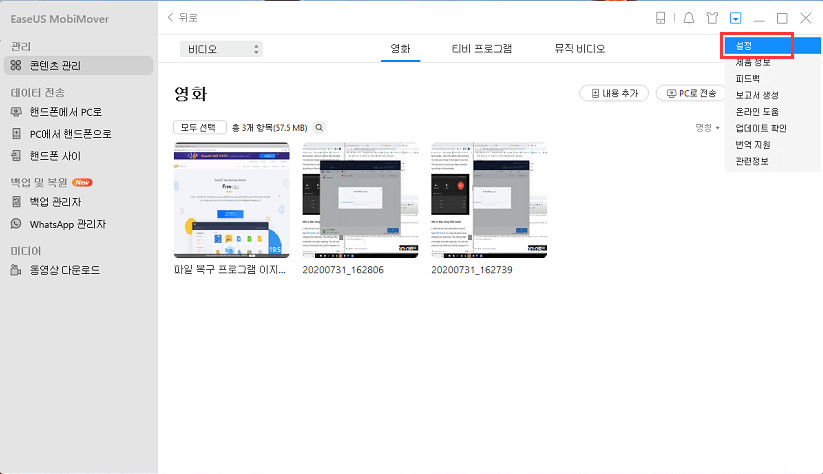Go back with the 뒤로 arrow
Image resolution: width=823 pixels, height=474 pixels.
[x=182, y=17]
